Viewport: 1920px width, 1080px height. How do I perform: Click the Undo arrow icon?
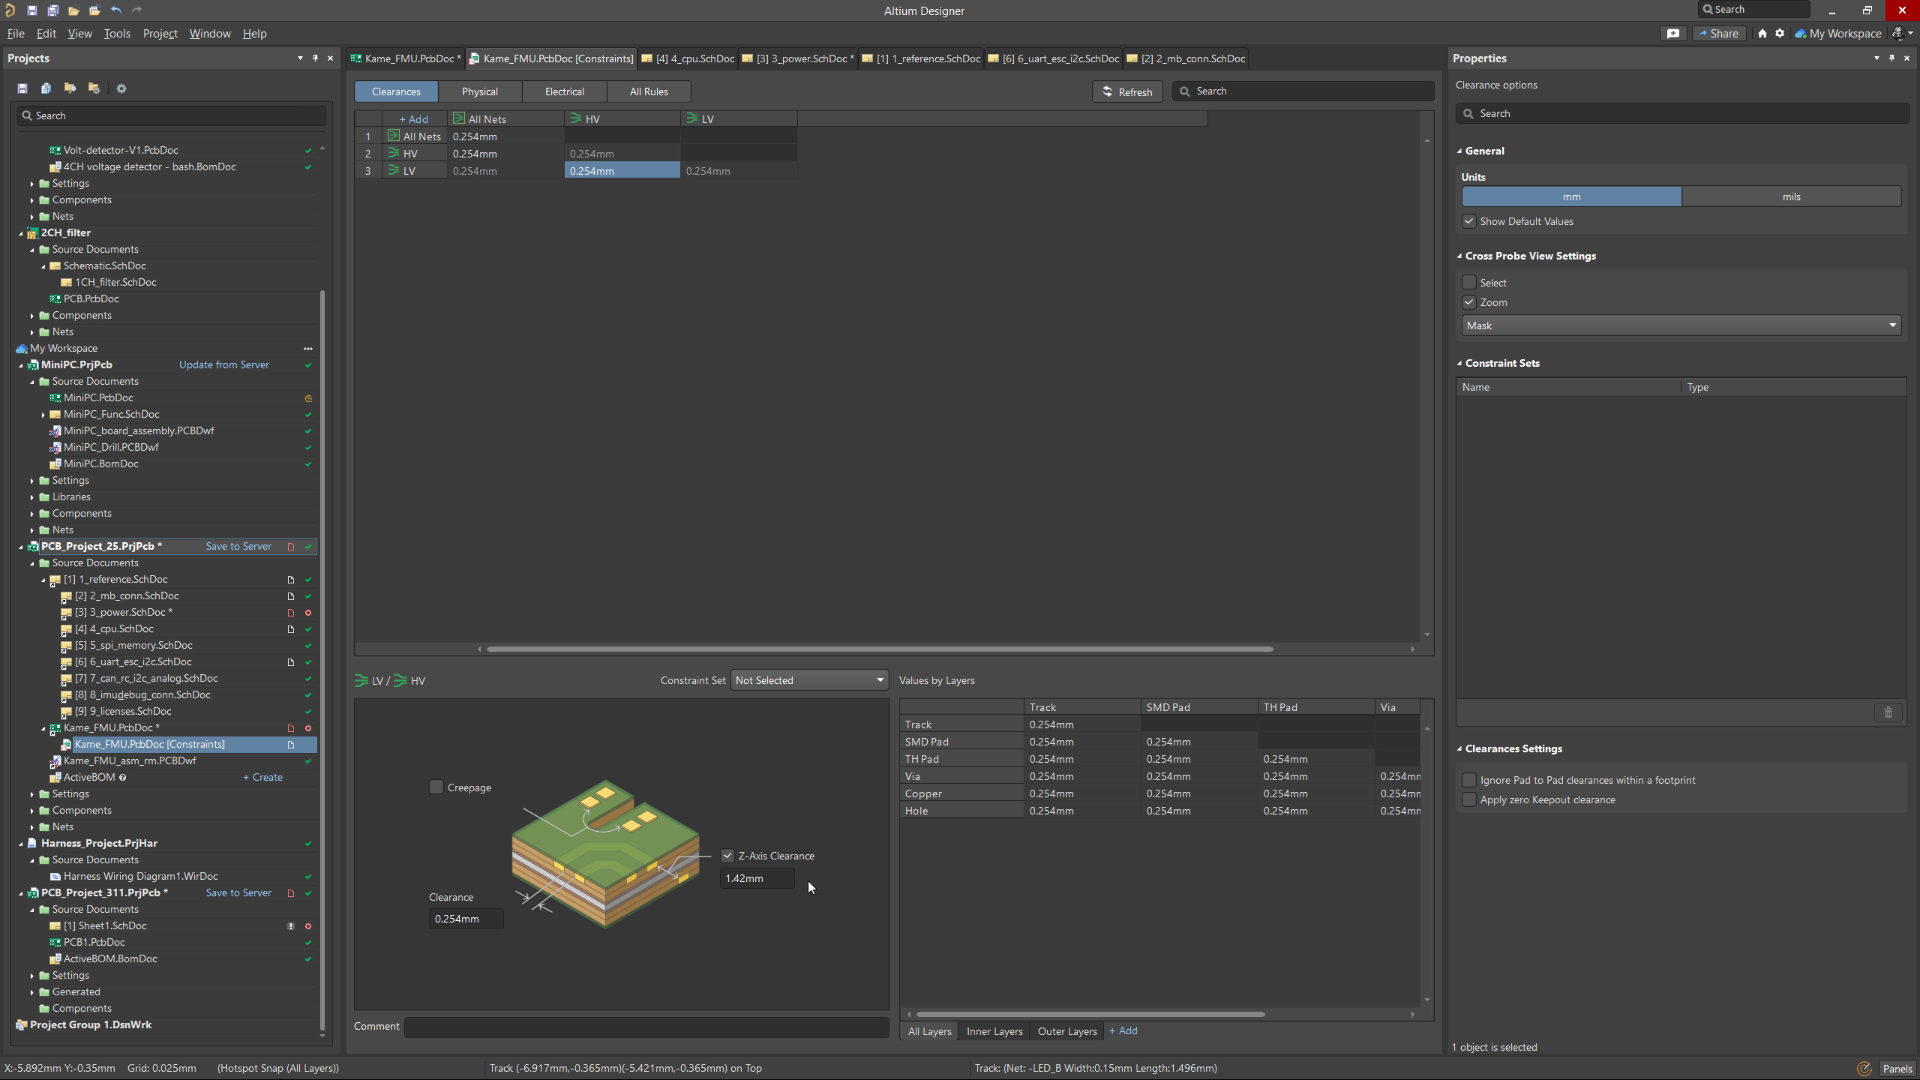pos(116,10)
